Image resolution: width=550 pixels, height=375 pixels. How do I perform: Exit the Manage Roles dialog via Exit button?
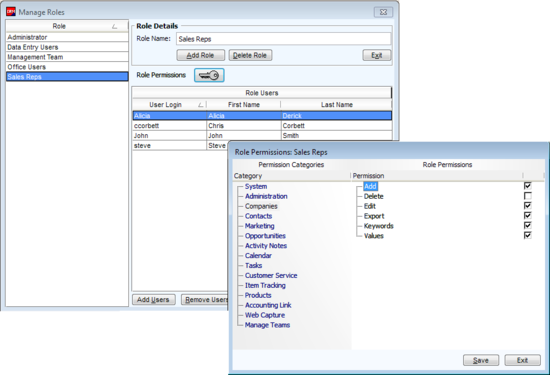point(377,55)
